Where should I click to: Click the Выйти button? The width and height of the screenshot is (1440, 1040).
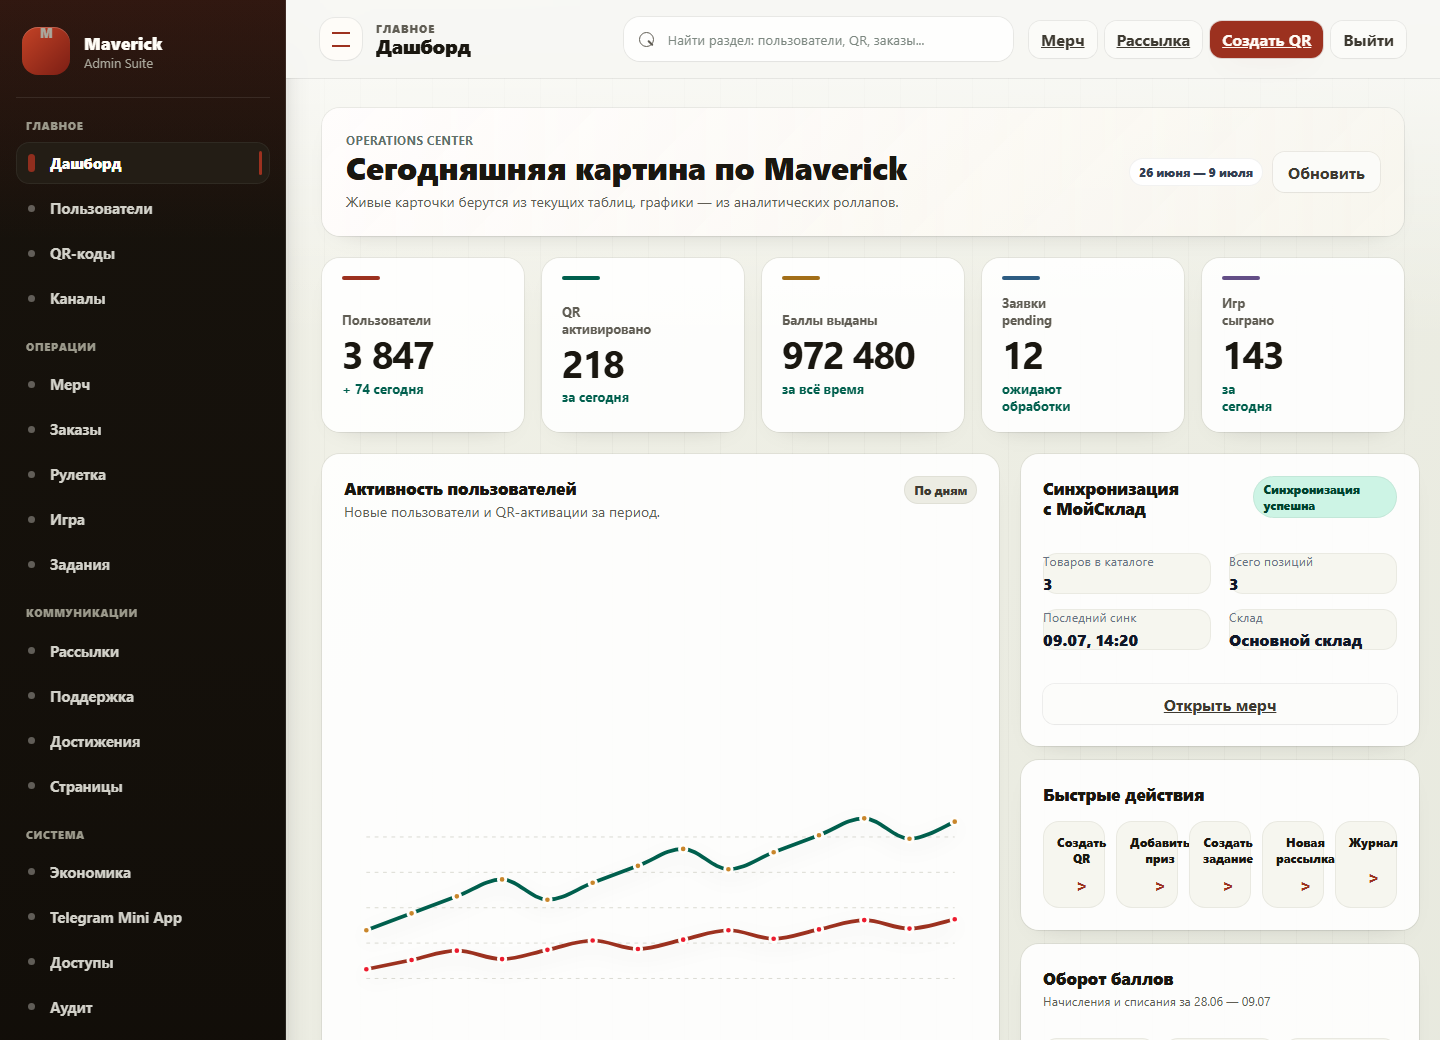tap(1369, 40)
